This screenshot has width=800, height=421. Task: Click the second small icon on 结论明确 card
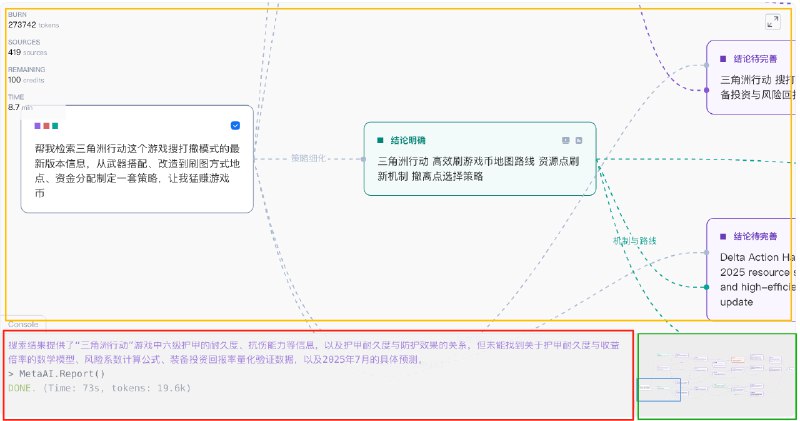point(579,140)
